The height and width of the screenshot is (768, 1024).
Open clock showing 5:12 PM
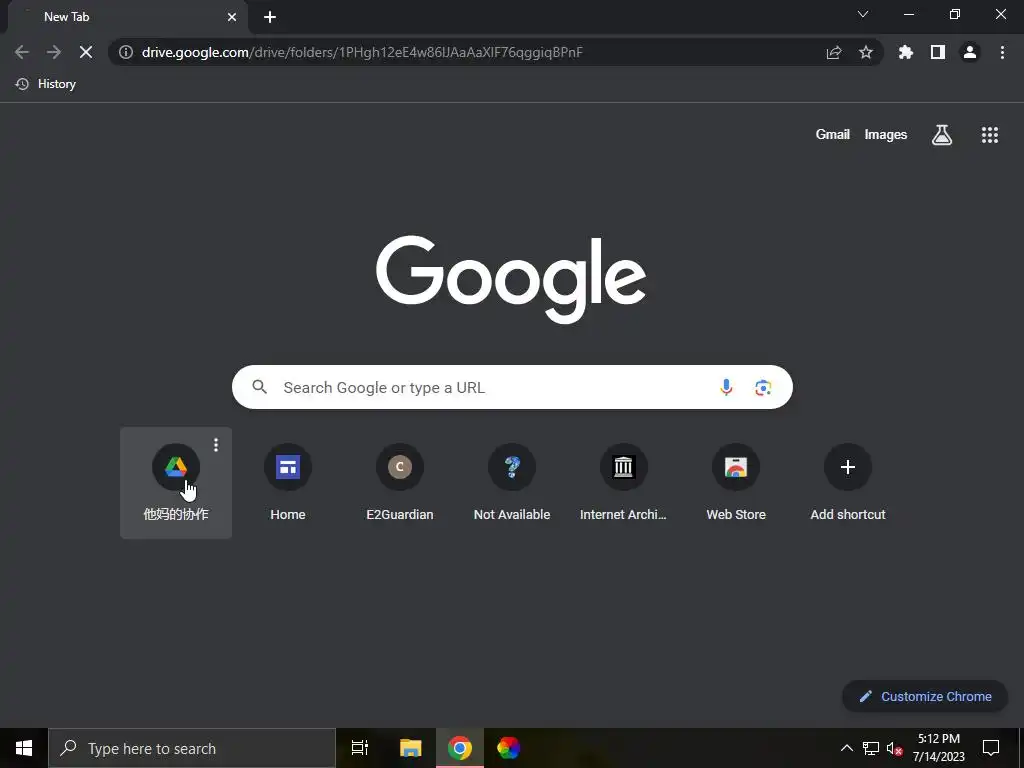[938, 748]
